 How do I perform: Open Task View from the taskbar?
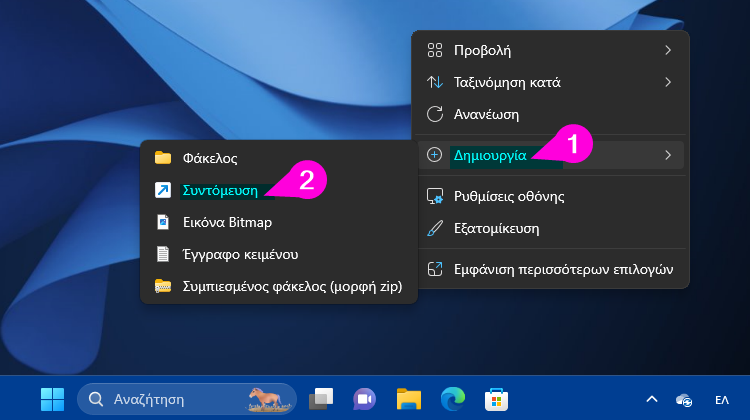click(321, 399)
